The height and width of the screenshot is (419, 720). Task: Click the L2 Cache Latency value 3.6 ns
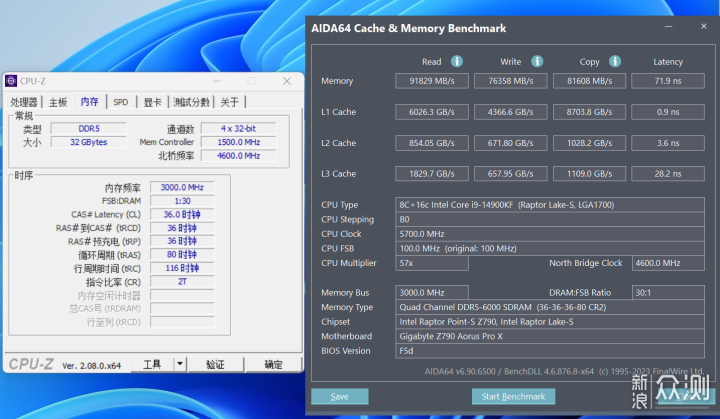tap(668, 143)
